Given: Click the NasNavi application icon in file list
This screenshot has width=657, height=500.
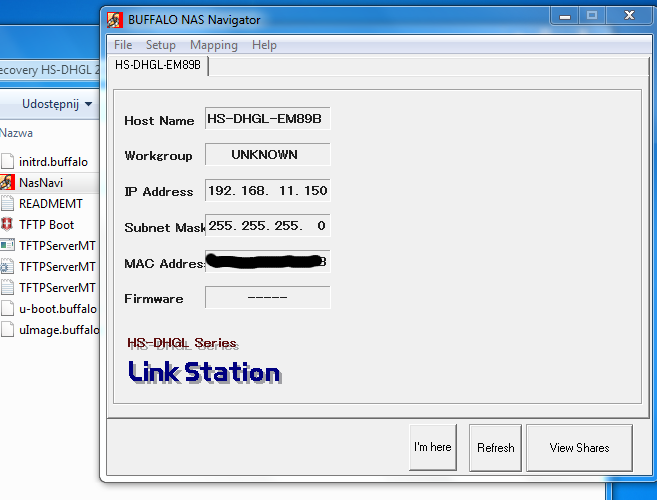Looking at the screenshot, I should pos(8,183).
